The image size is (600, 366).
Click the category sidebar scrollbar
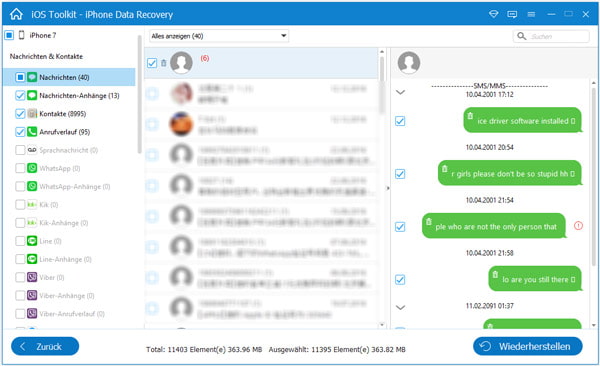139,95
